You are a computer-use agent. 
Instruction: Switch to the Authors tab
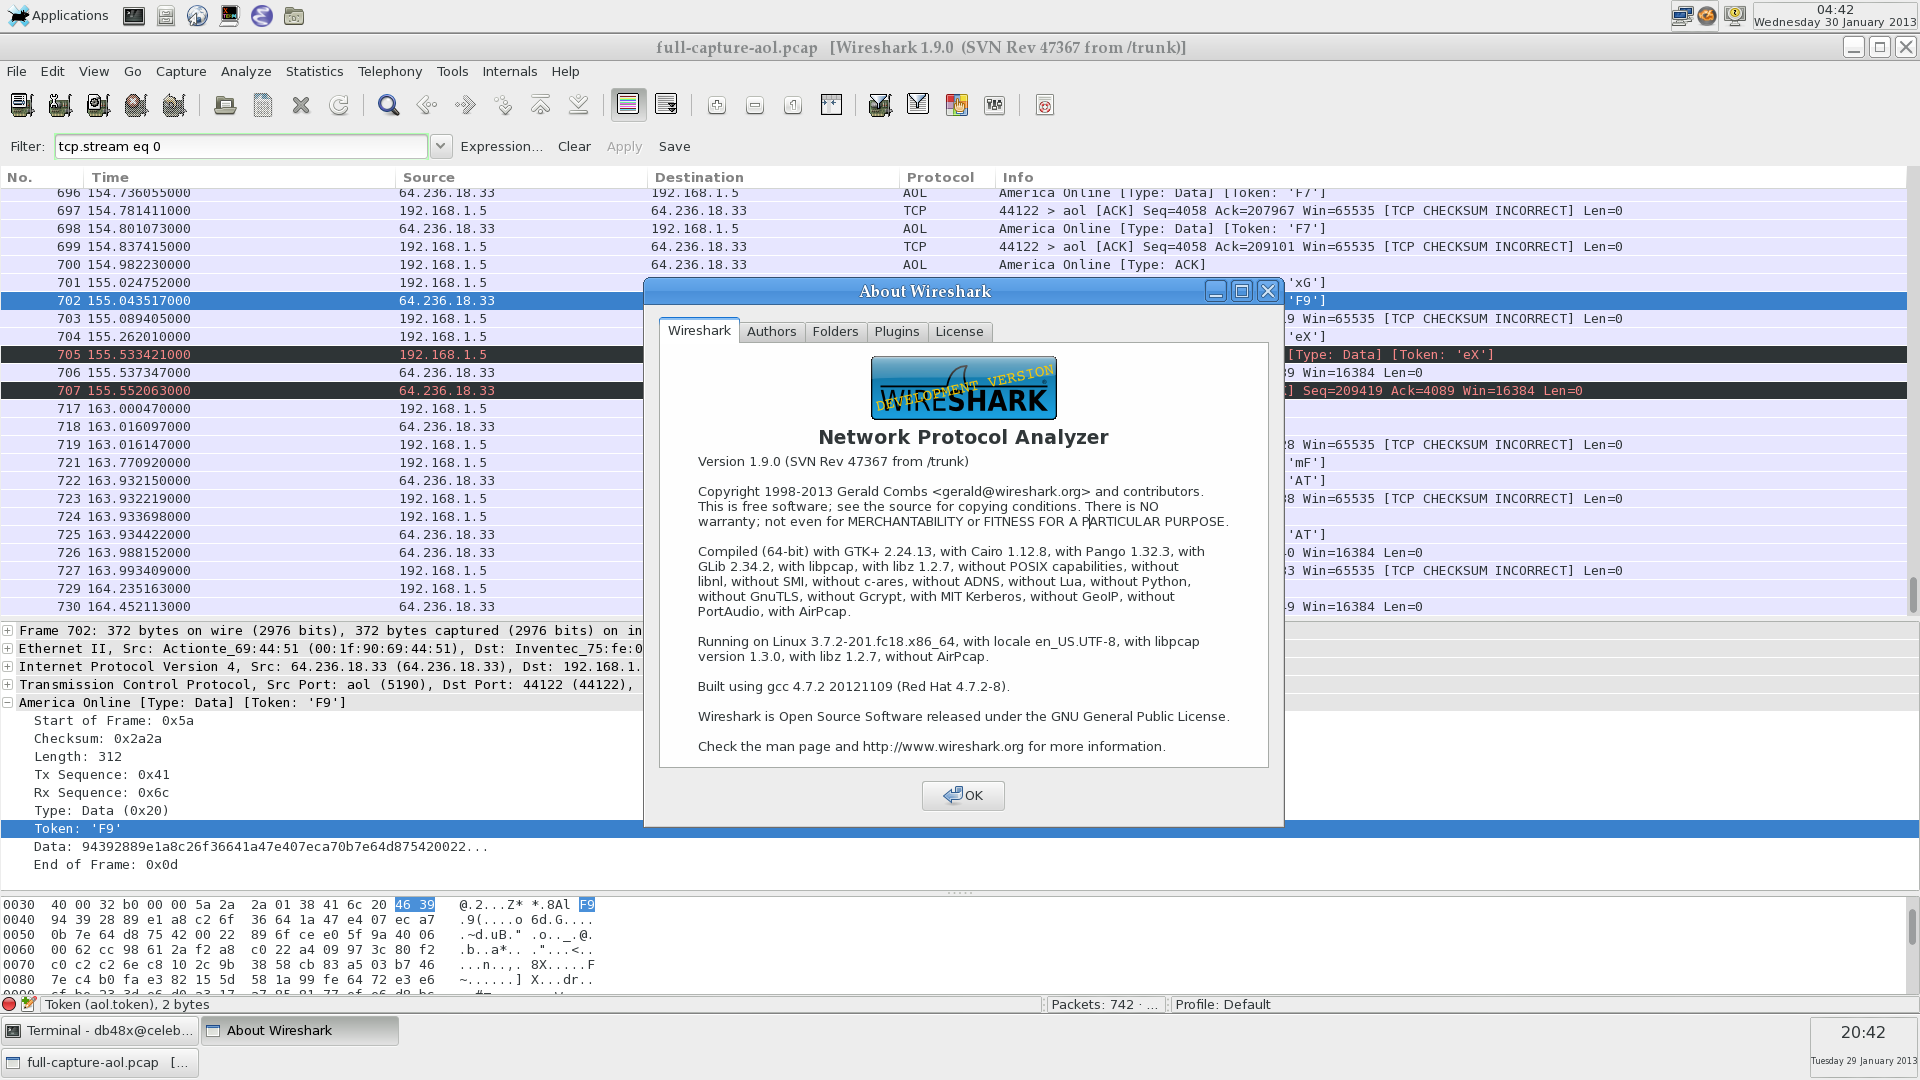pos(772,332)
